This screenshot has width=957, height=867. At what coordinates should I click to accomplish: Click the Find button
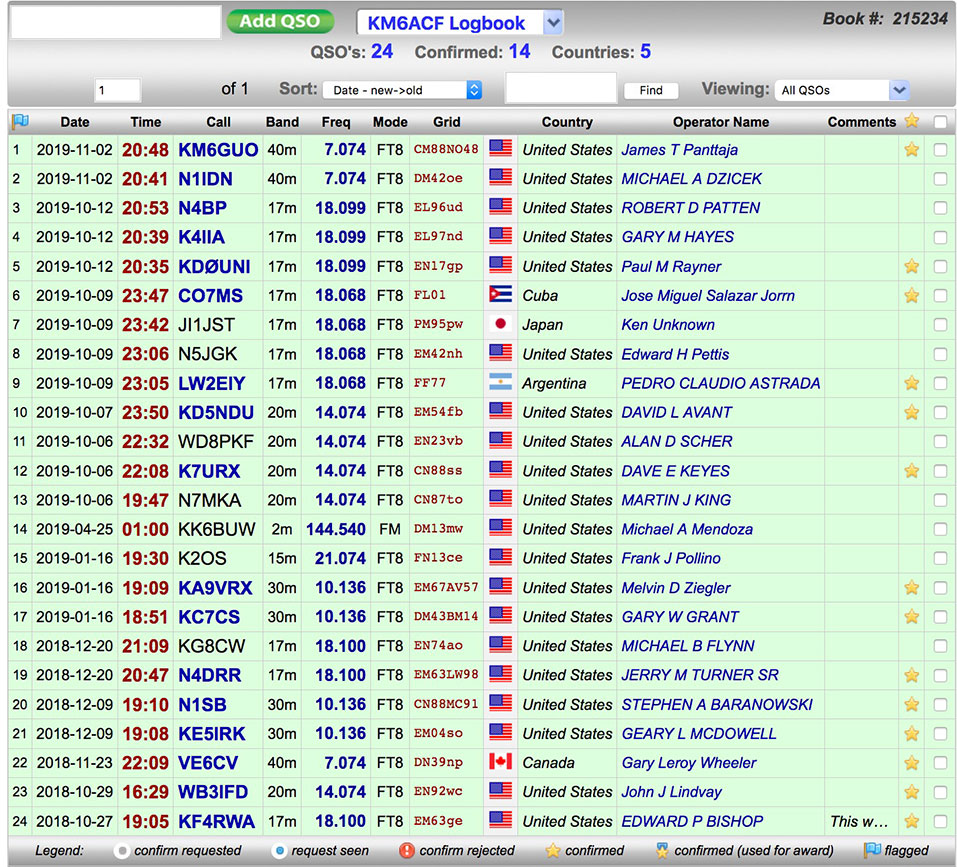click(651, 90)
